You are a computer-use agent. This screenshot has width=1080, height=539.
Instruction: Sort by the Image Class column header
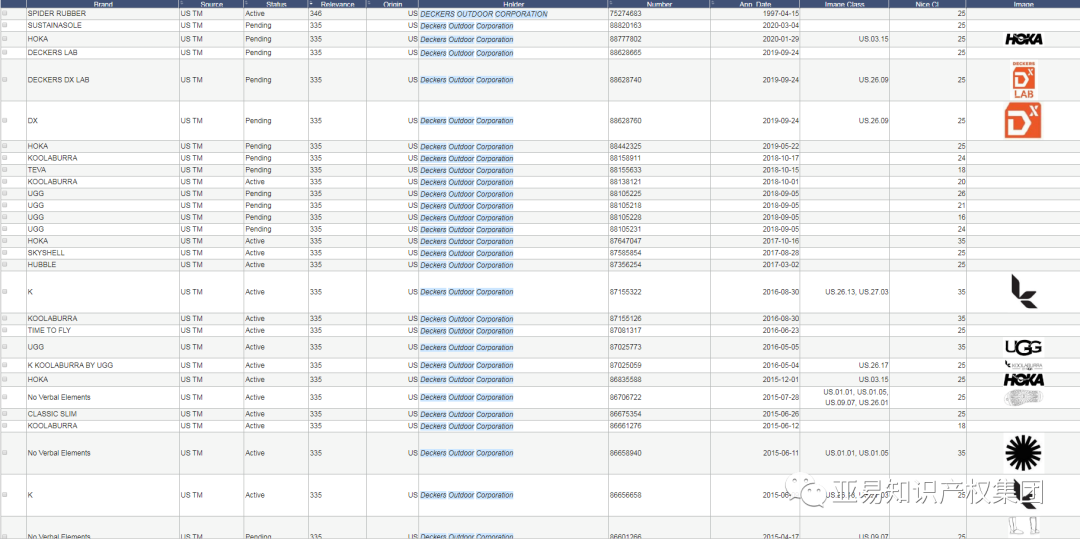tap(844, 4)
